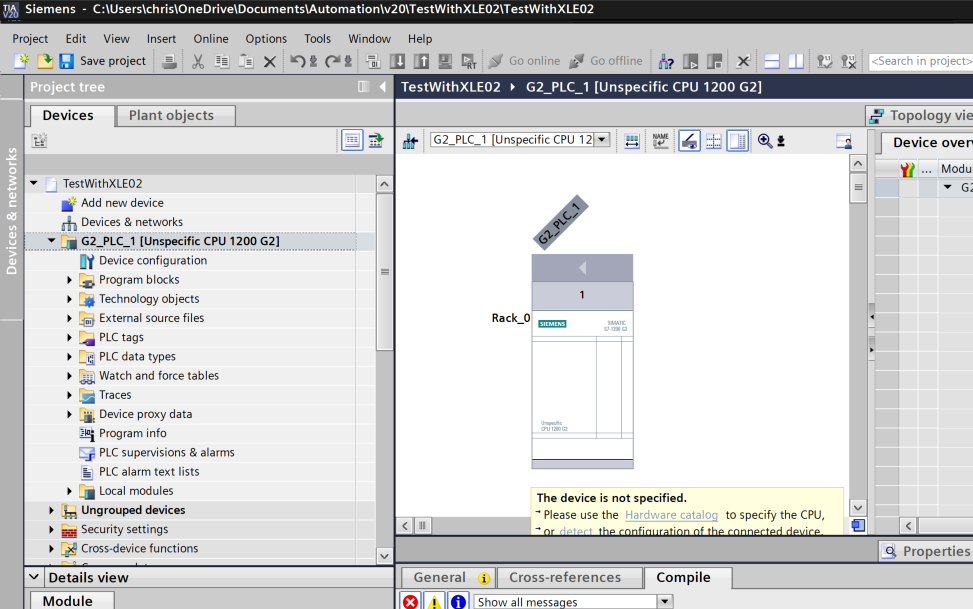
Task: Click the device view scroll down arrow
Action: click(858, 508)
